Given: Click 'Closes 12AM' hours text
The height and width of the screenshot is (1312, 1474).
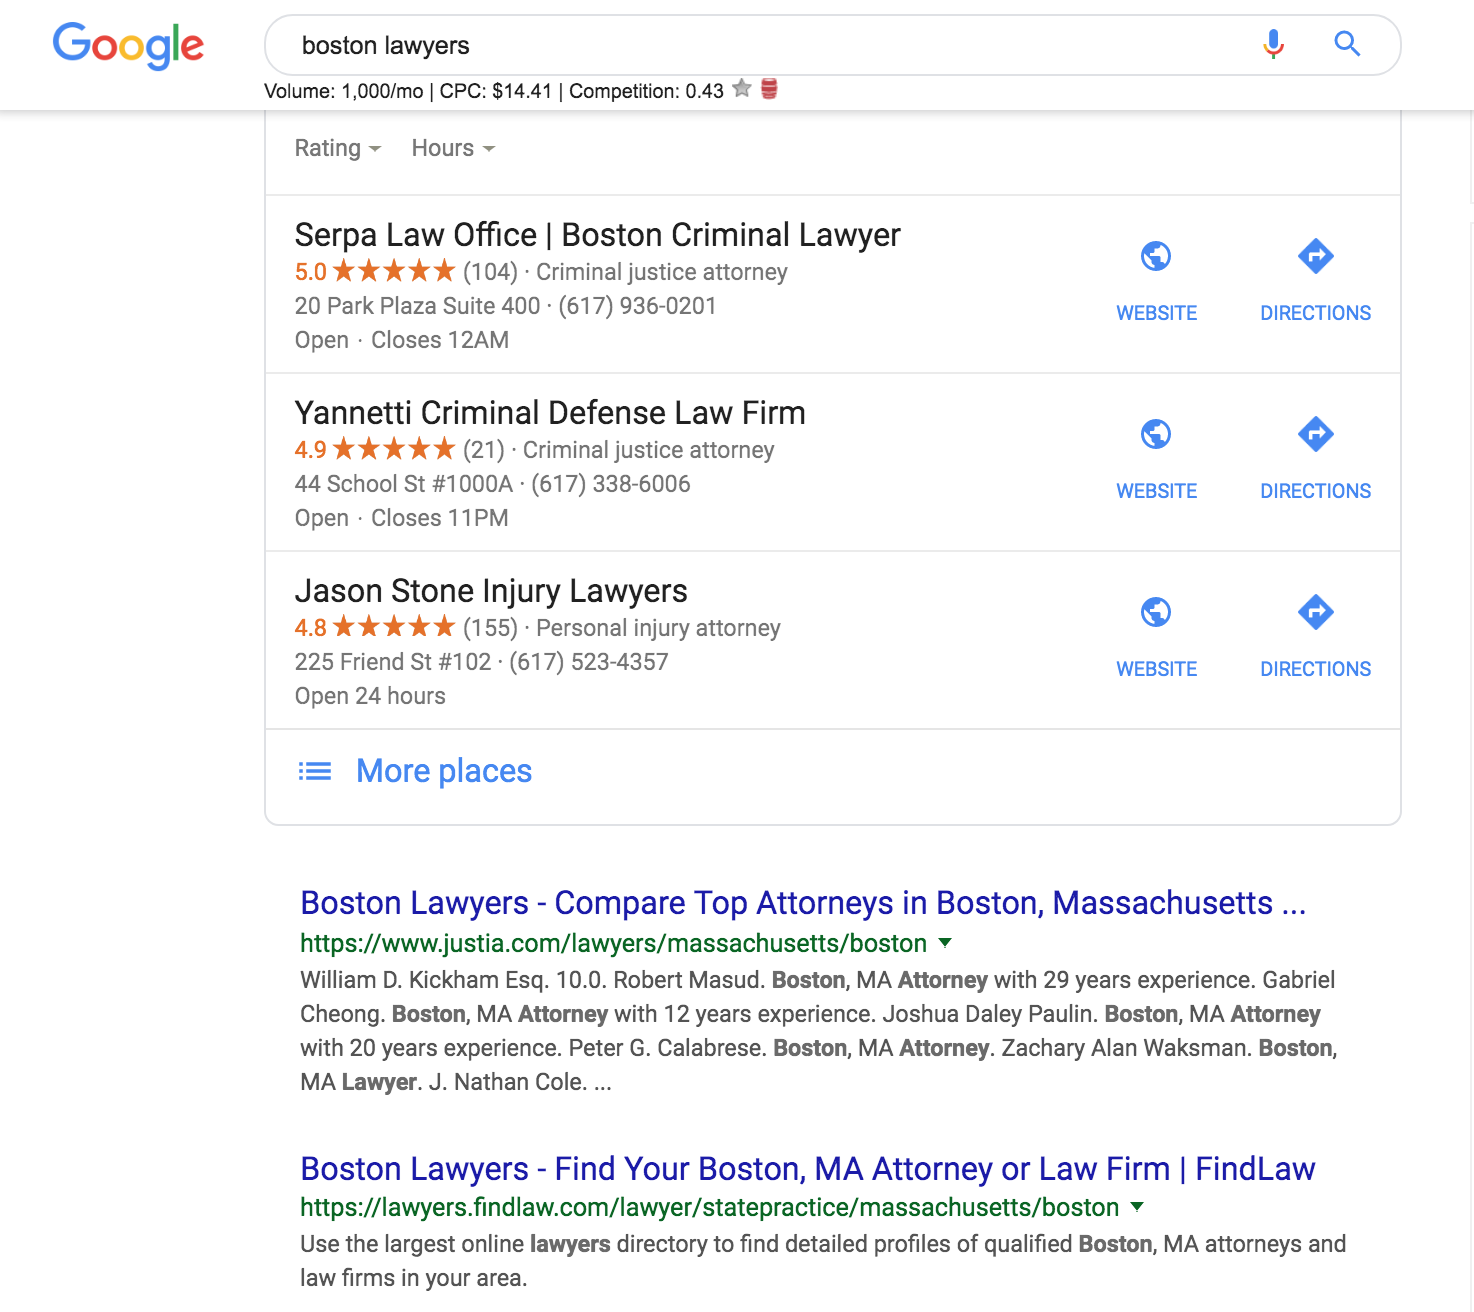Looking at the screenshot, I should pyautogui.click(x=440, y=340).
